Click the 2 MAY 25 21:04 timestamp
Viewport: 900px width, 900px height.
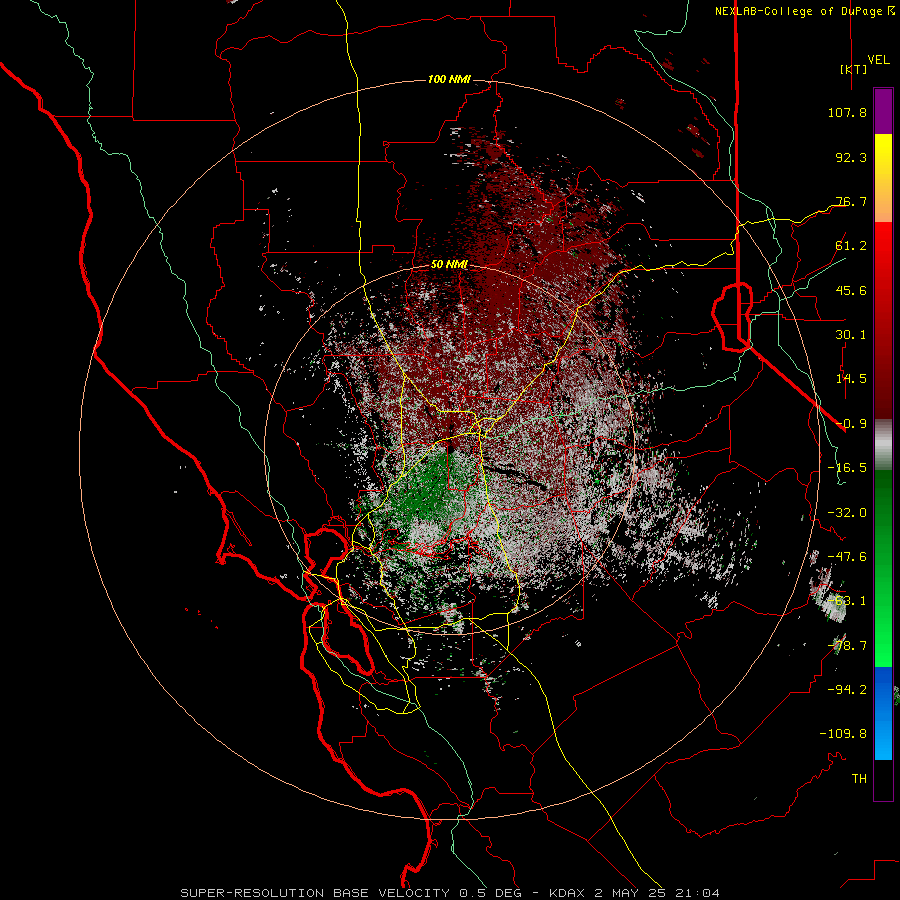pos(657,893)
